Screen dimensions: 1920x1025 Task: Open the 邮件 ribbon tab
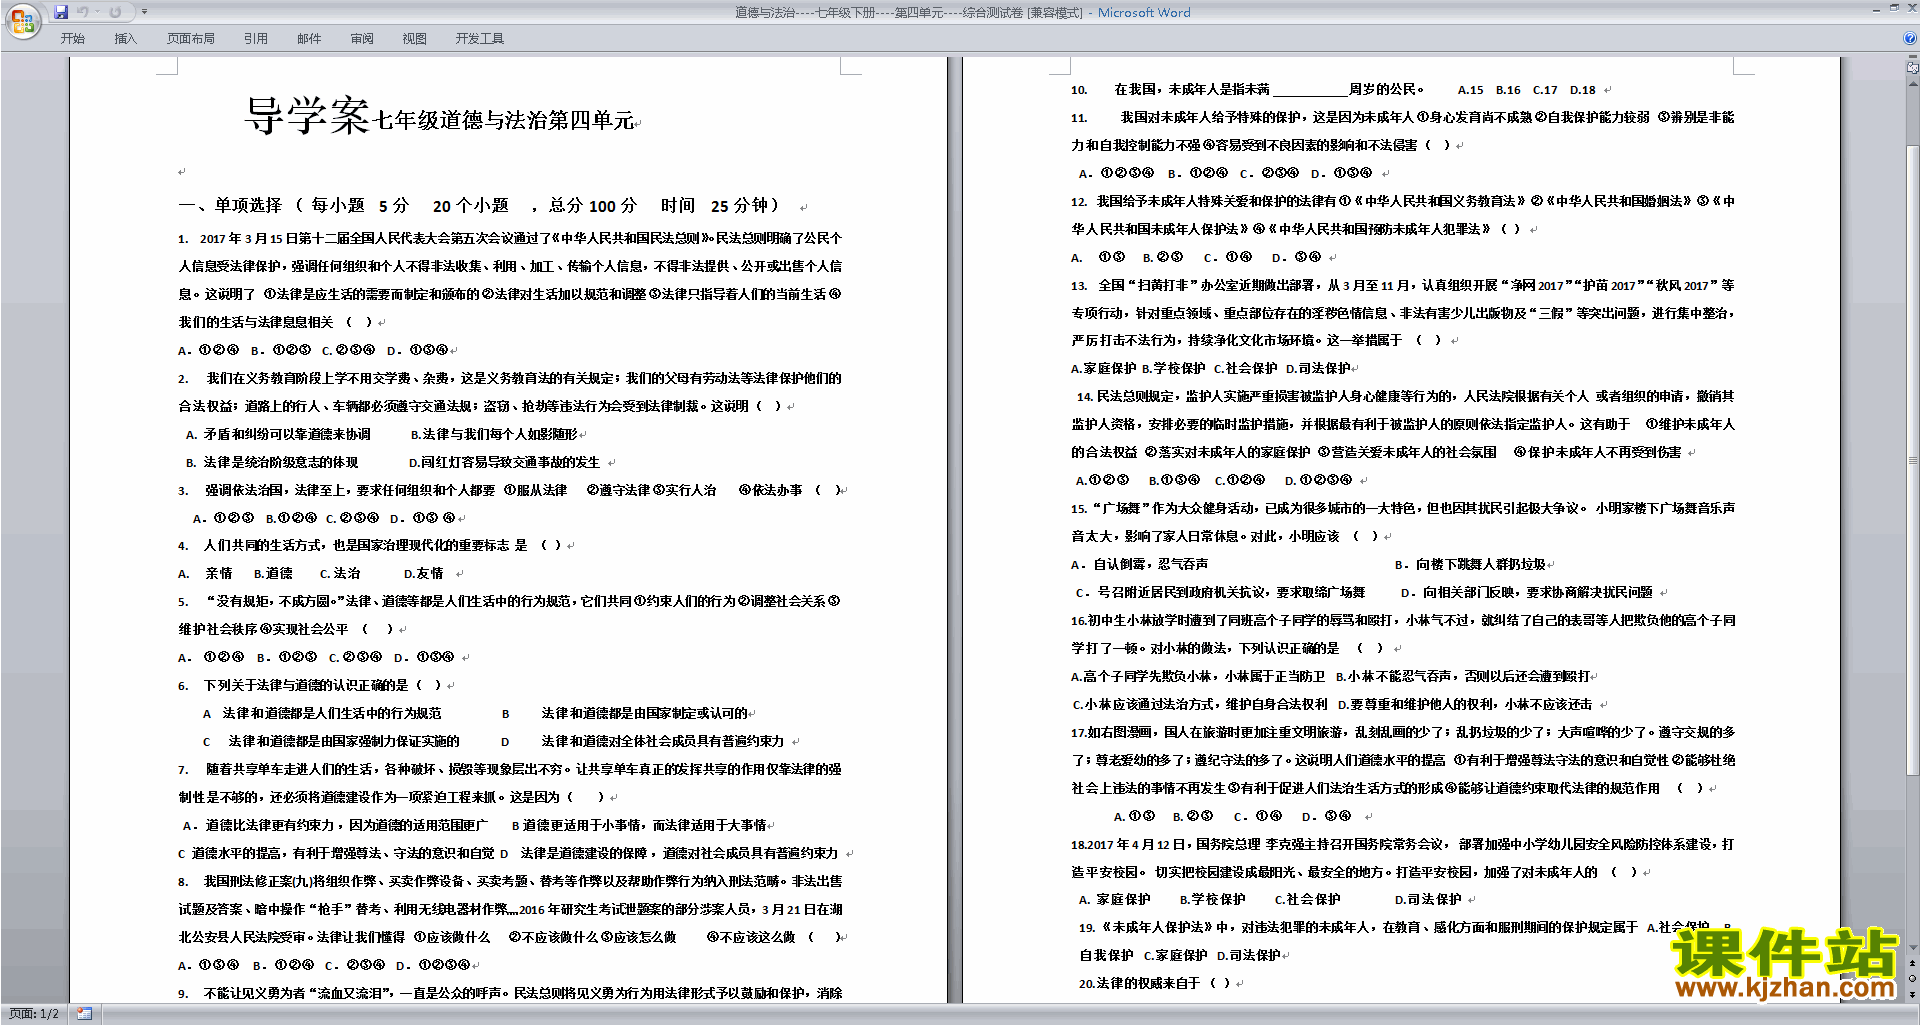pos(309,39)
